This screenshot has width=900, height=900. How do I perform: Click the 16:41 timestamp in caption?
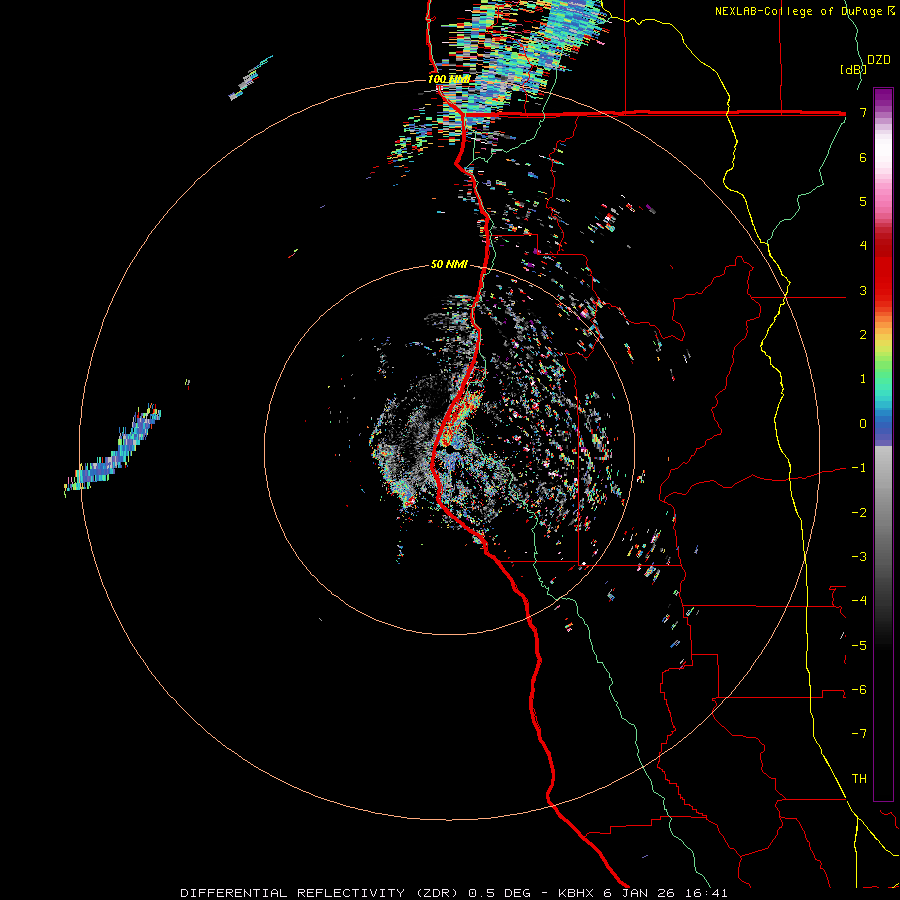(x=707, y=893)
